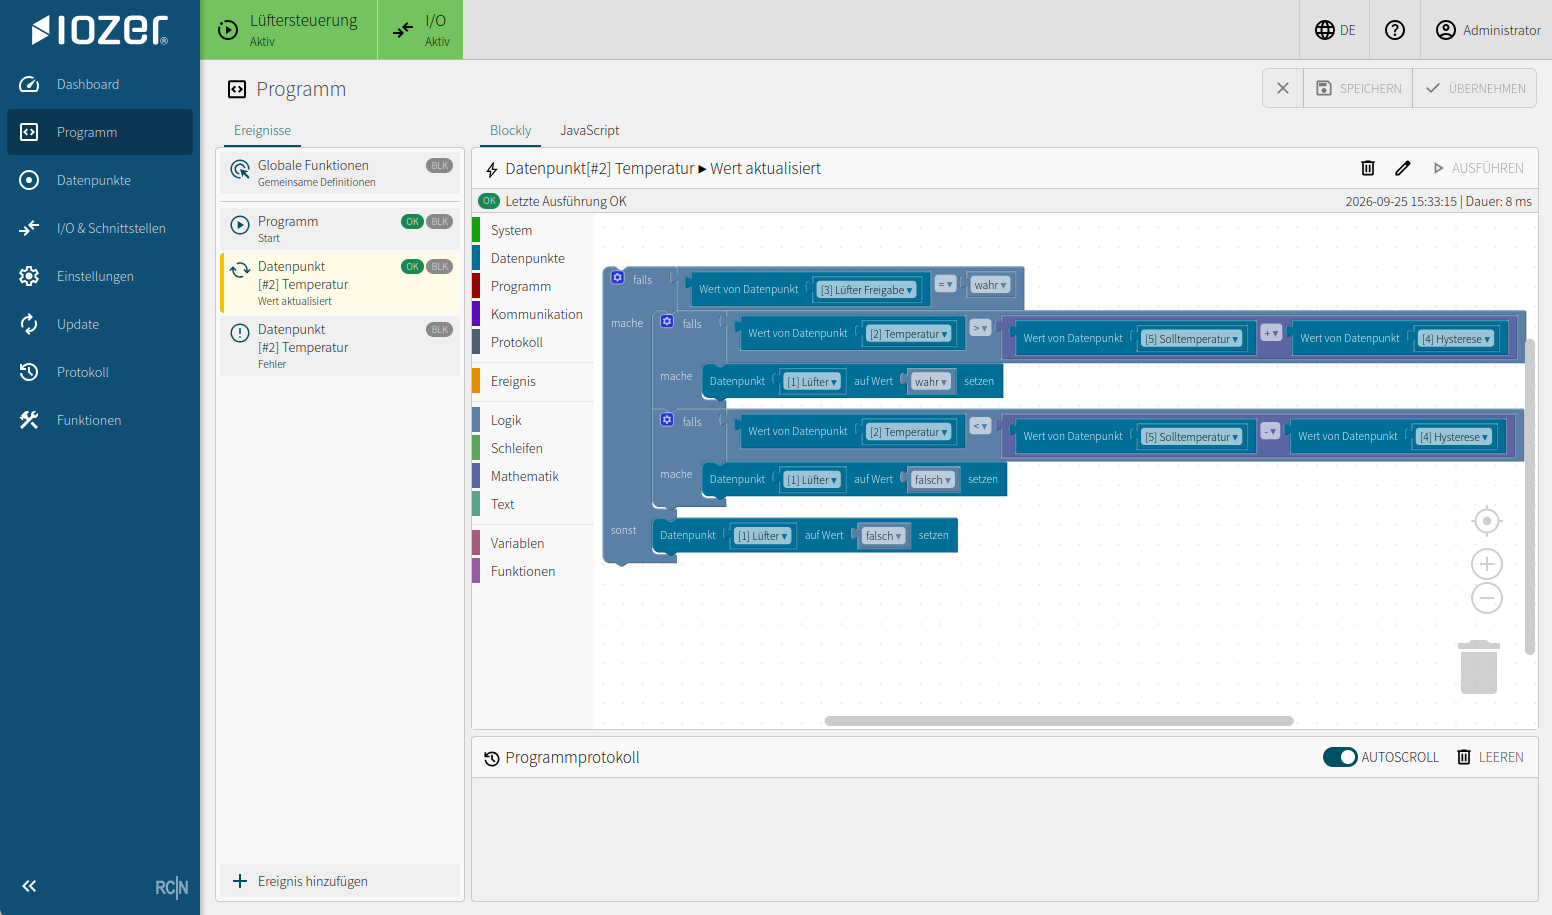Collapse the sidebar with double chevron
This screenshot has width=1552, height=915.
29,886
